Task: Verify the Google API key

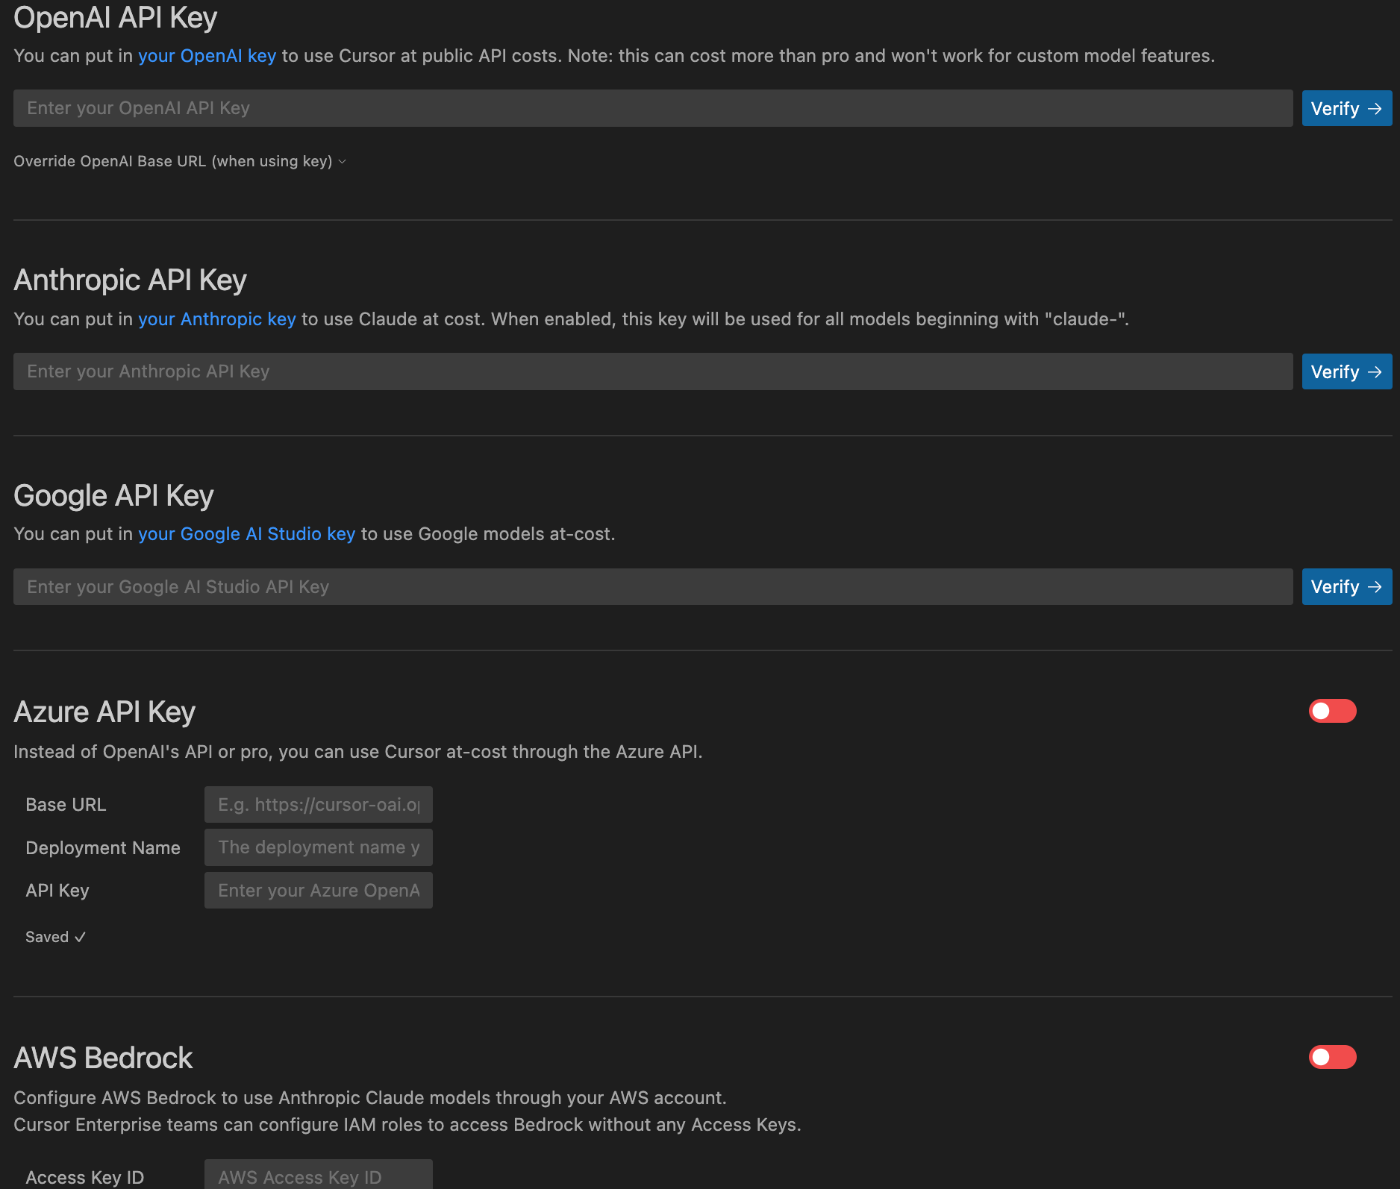Action: [x=1346, y=587]
